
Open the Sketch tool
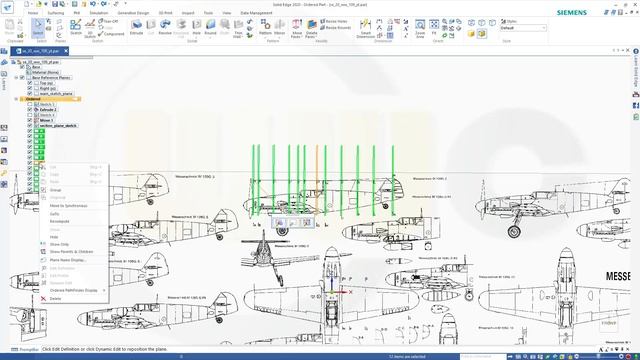click(x=76, y=27)
